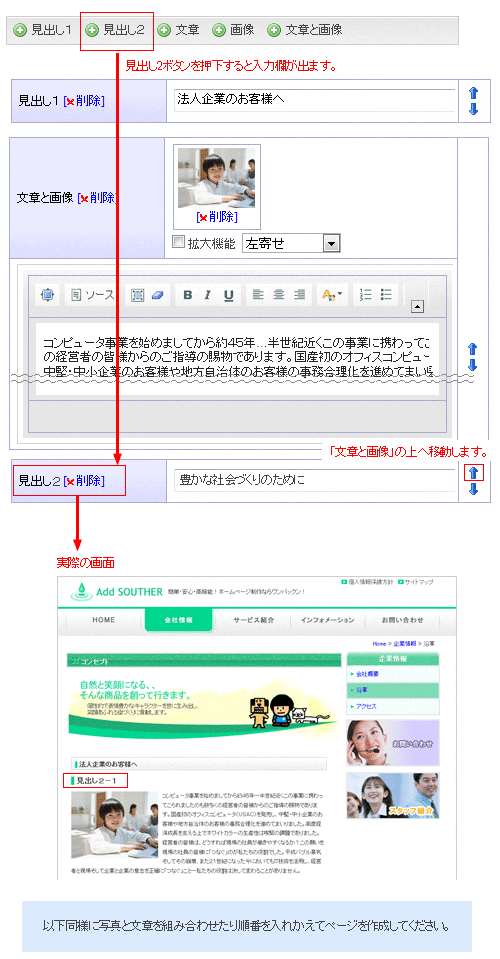Viewport: 500px width, 959px height.
Task: Enable the 拡大機能 checkbox
Action: (x=178, y=242)
